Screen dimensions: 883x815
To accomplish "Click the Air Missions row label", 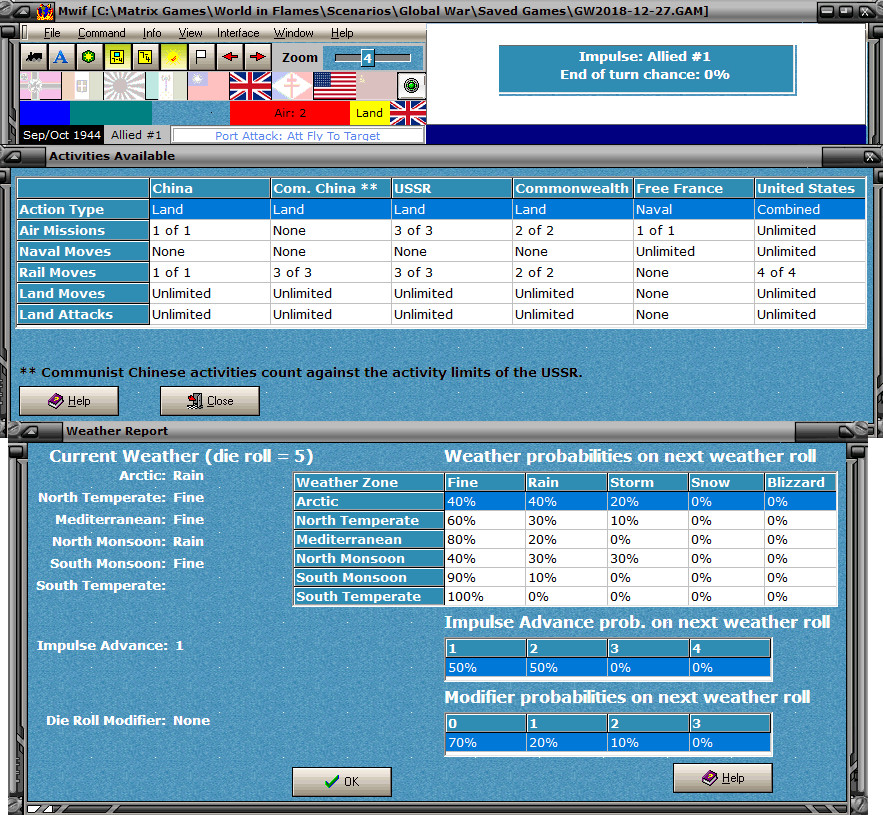I will pyautogui.click(x=83, y=230).
